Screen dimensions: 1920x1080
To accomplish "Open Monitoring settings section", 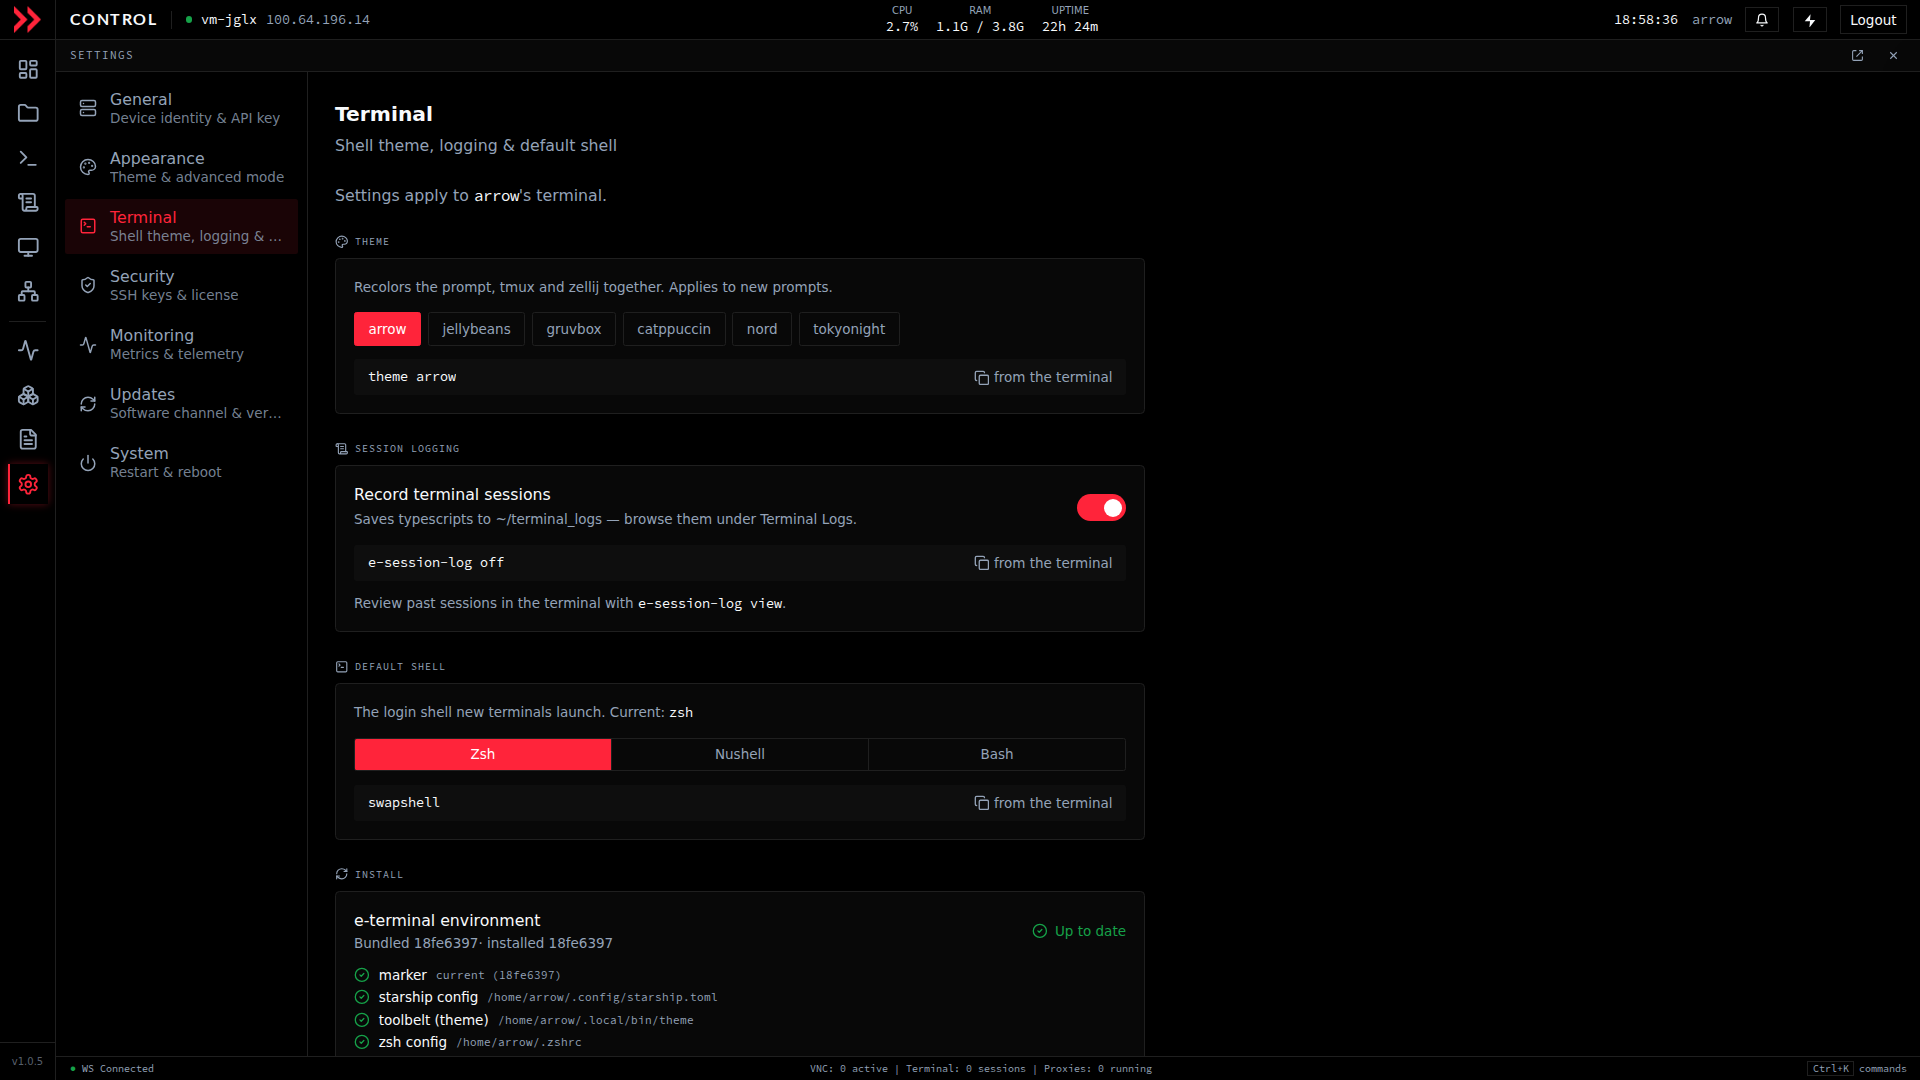I will (x=182, y=344).
